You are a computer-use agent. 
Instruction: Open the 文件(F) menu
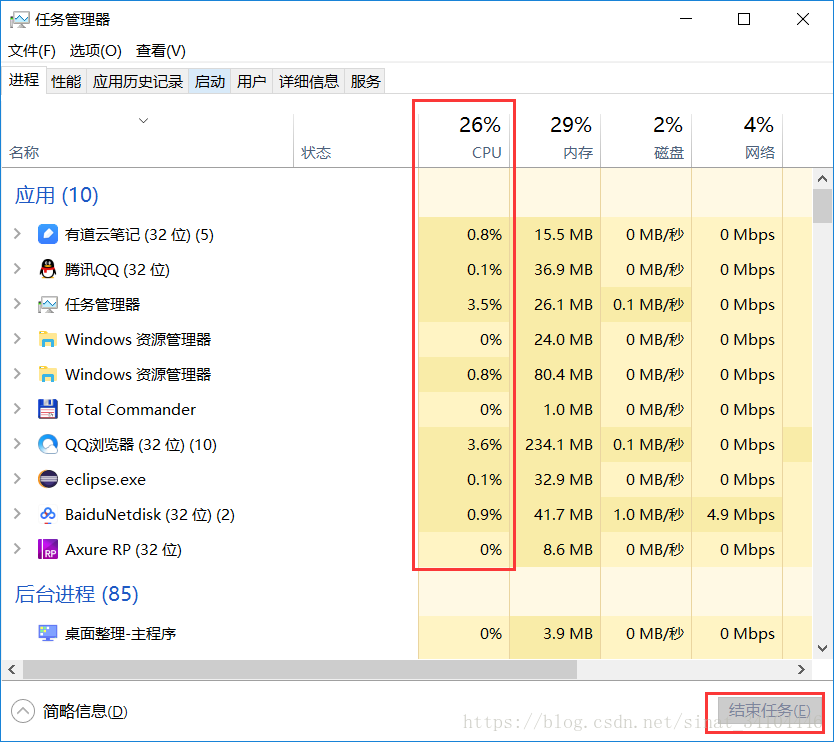point(32,51)
